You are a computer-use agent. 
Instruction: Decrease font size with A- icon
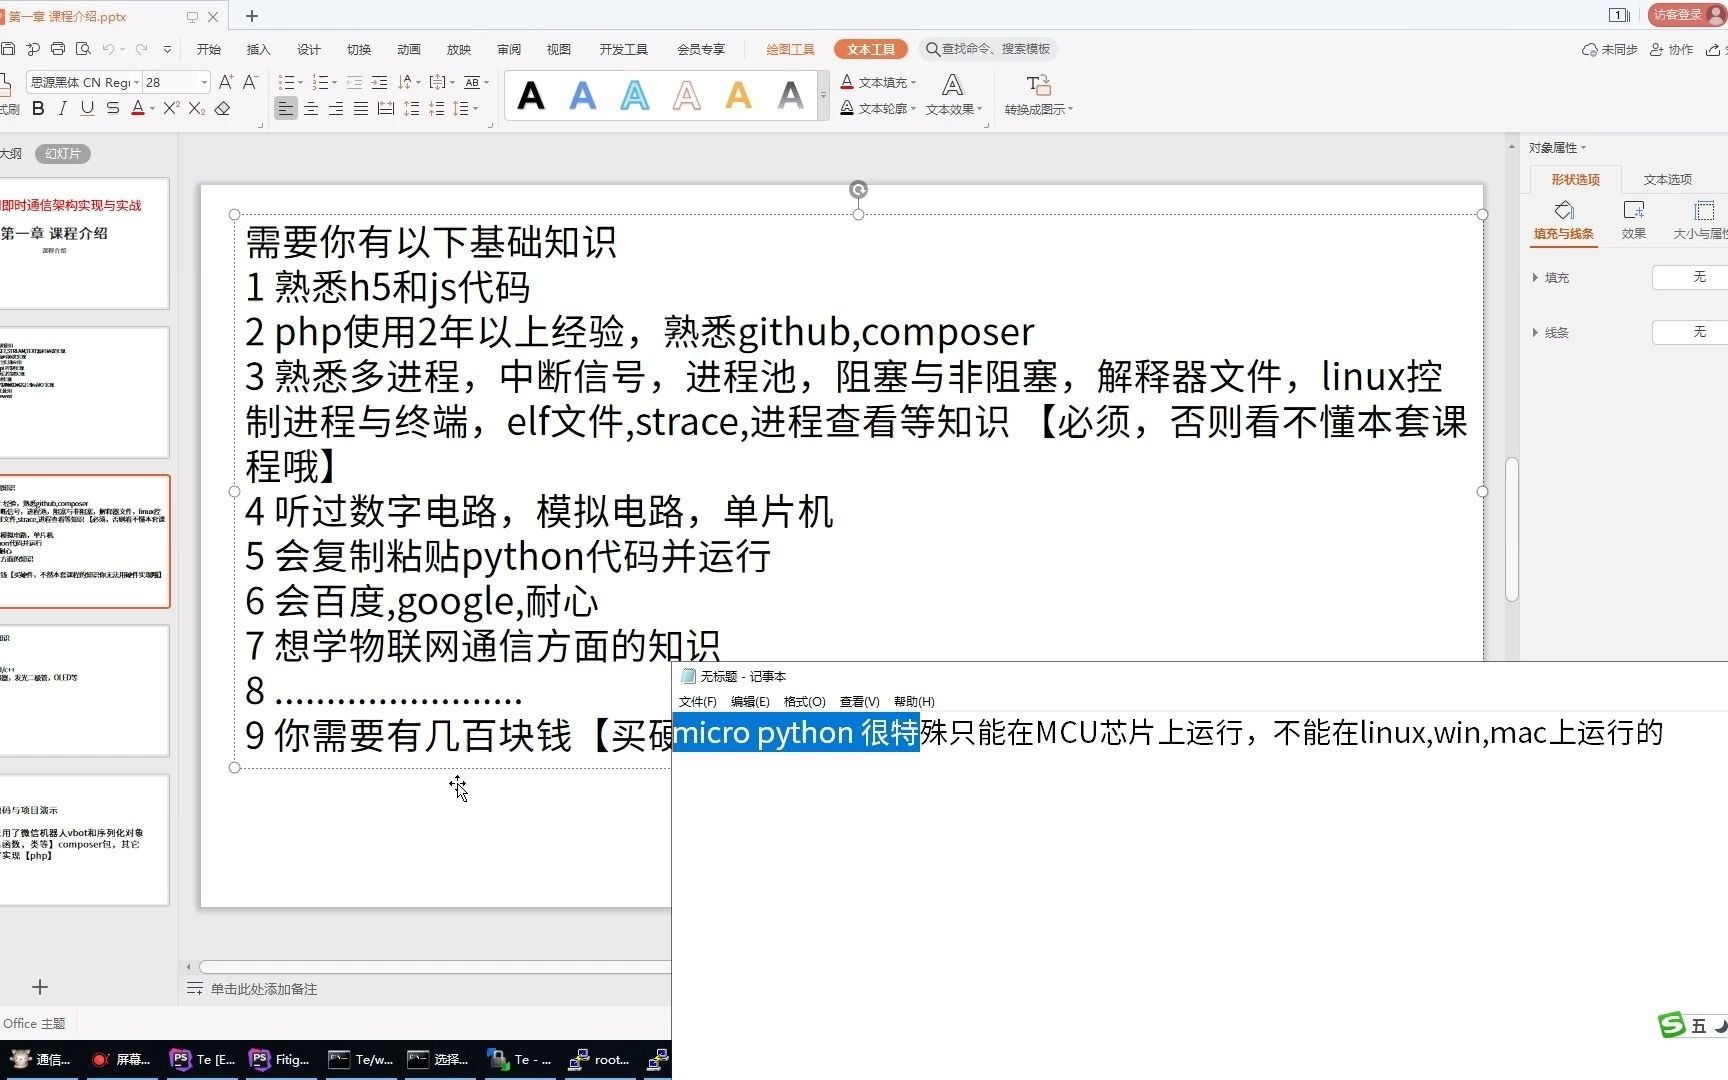coord(251,82)
